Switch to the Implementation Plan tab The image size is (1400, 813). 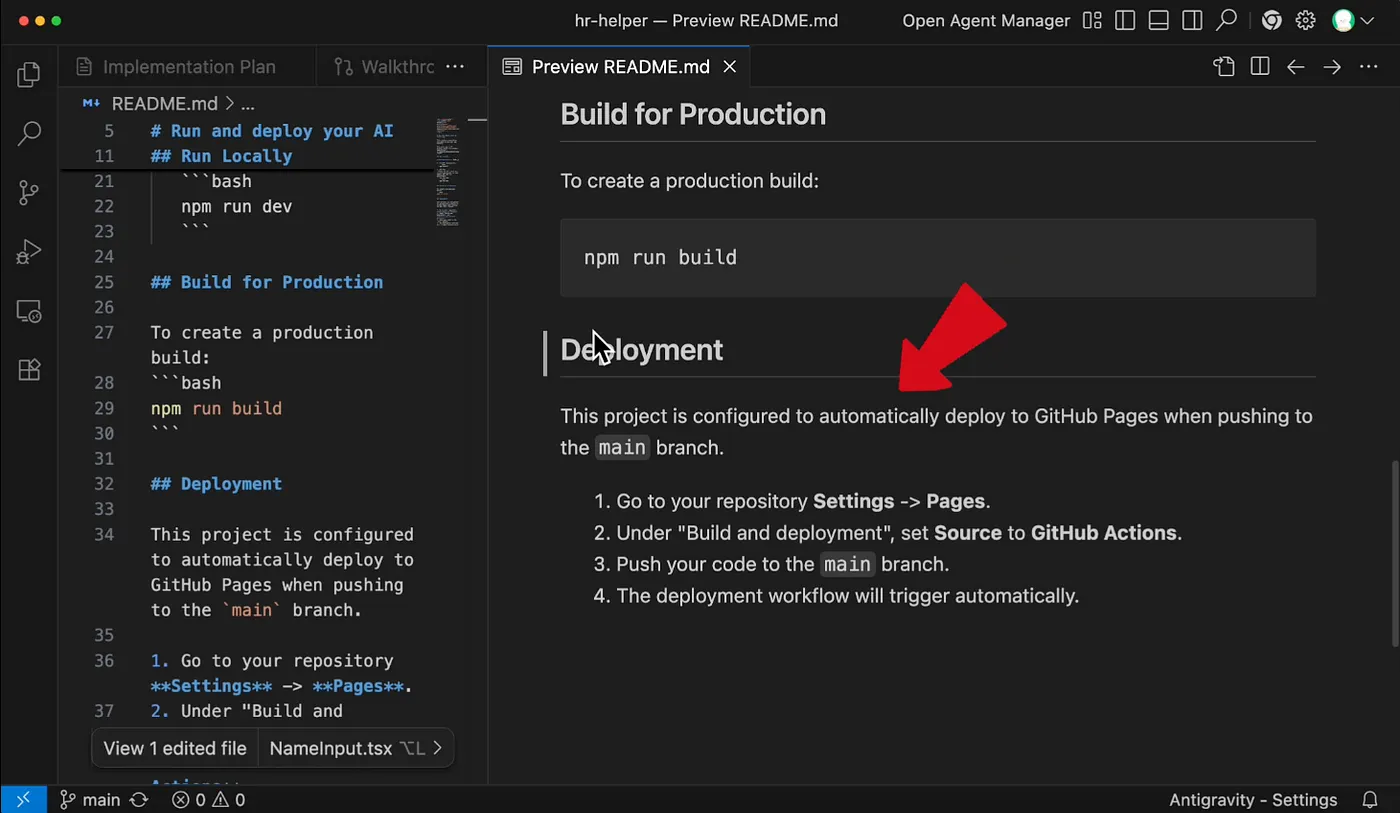click(188, 67)
